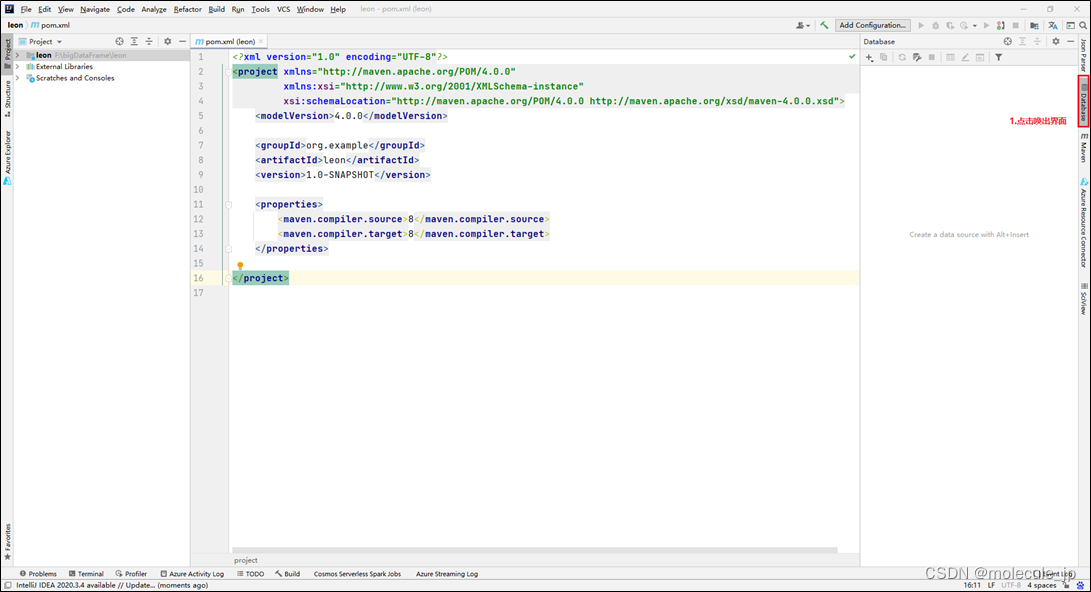This screenshot has height=592, width=1091.
Task: Click the leon breadcrumb in navigation bar
Action: pos(15,25)
